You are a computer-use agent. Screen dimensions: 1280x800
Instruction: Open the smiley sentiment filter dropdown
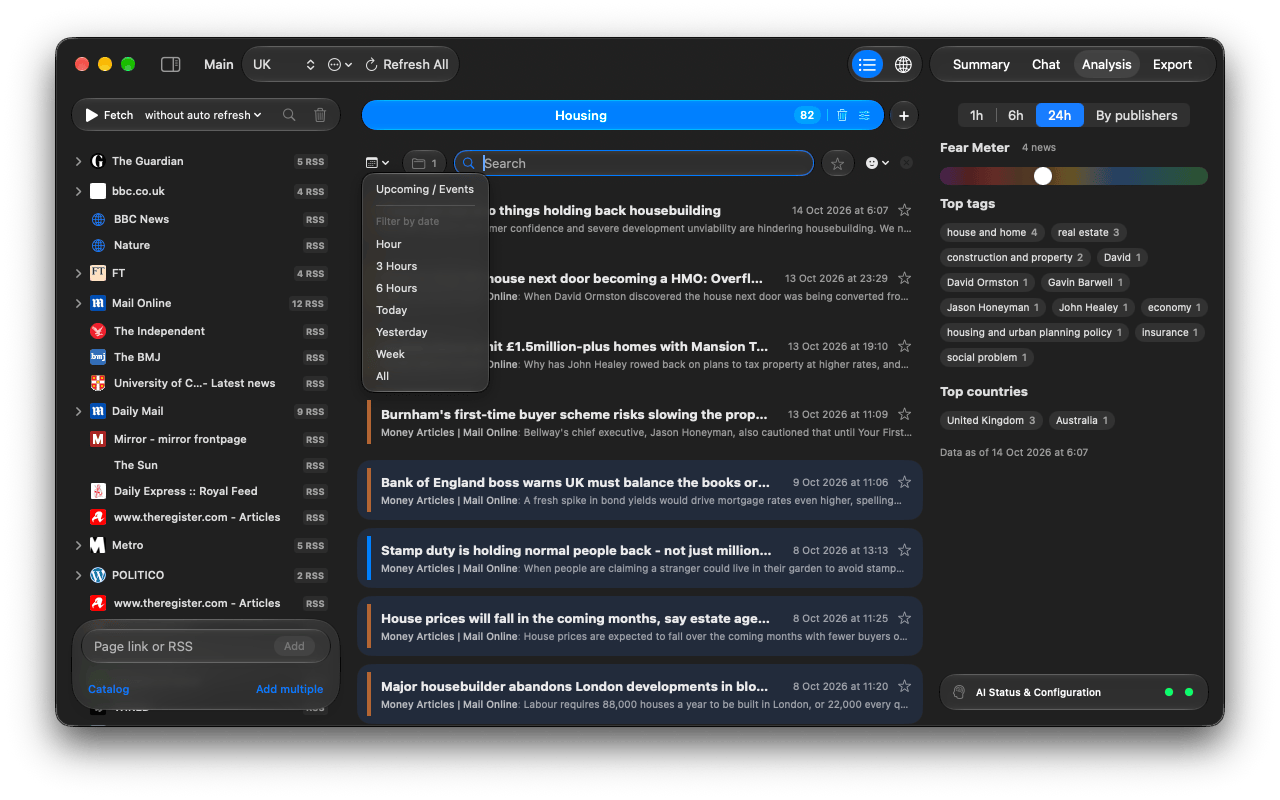coord(877,163)
